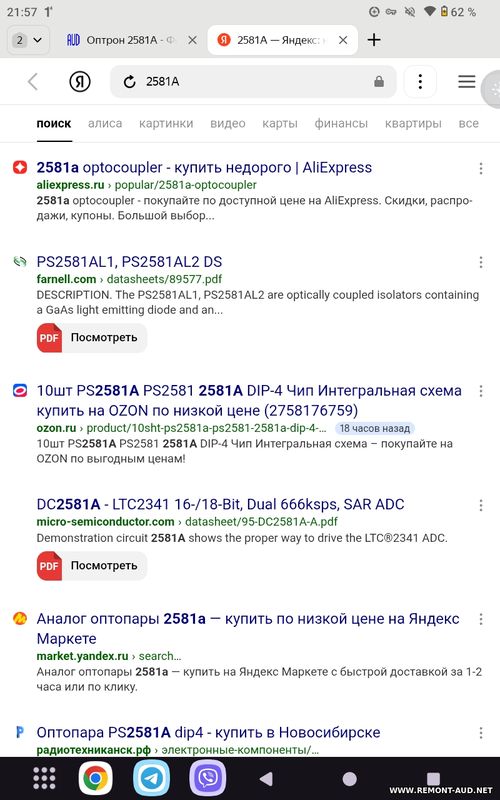Go back with the left arrow icon
Image resolution: width=500 pixels, height=800 pixels.
click(33, 82)
